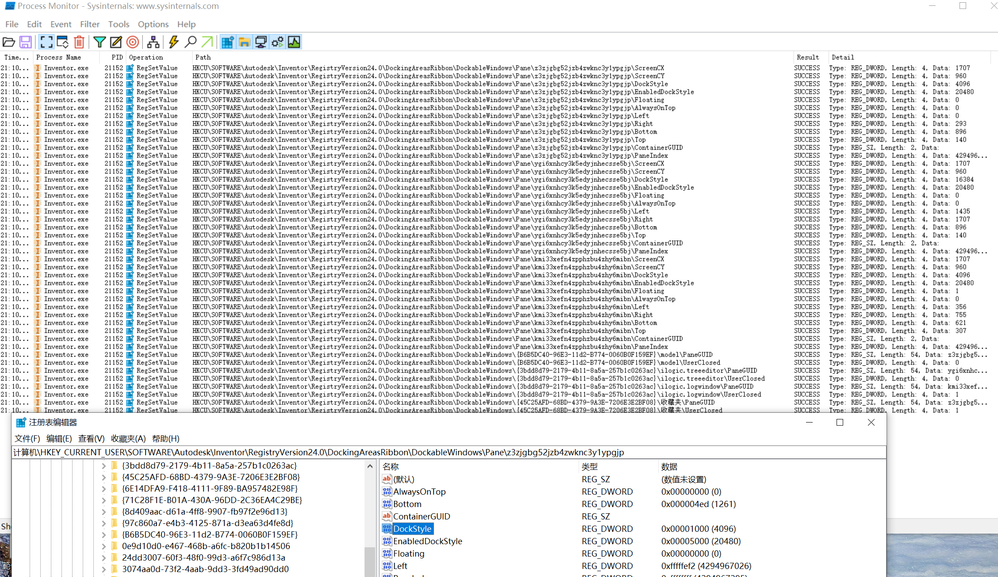Select the 3074aa0d-73f2-4aab-9dd3-3fd49ad90dd0 folder
The height and width of the screenshot is (577, 998).
(x=205, y=569)
